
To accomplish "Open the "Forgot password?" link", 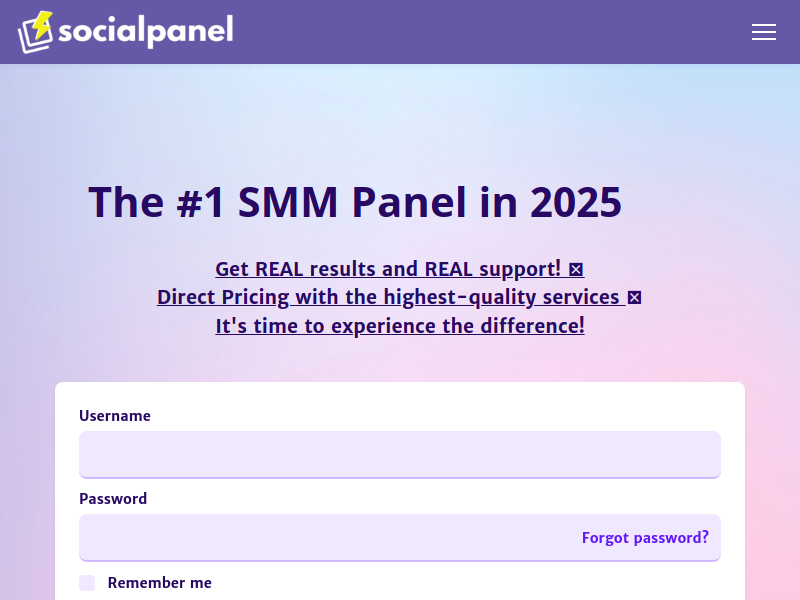I will (x=645, y=537).
